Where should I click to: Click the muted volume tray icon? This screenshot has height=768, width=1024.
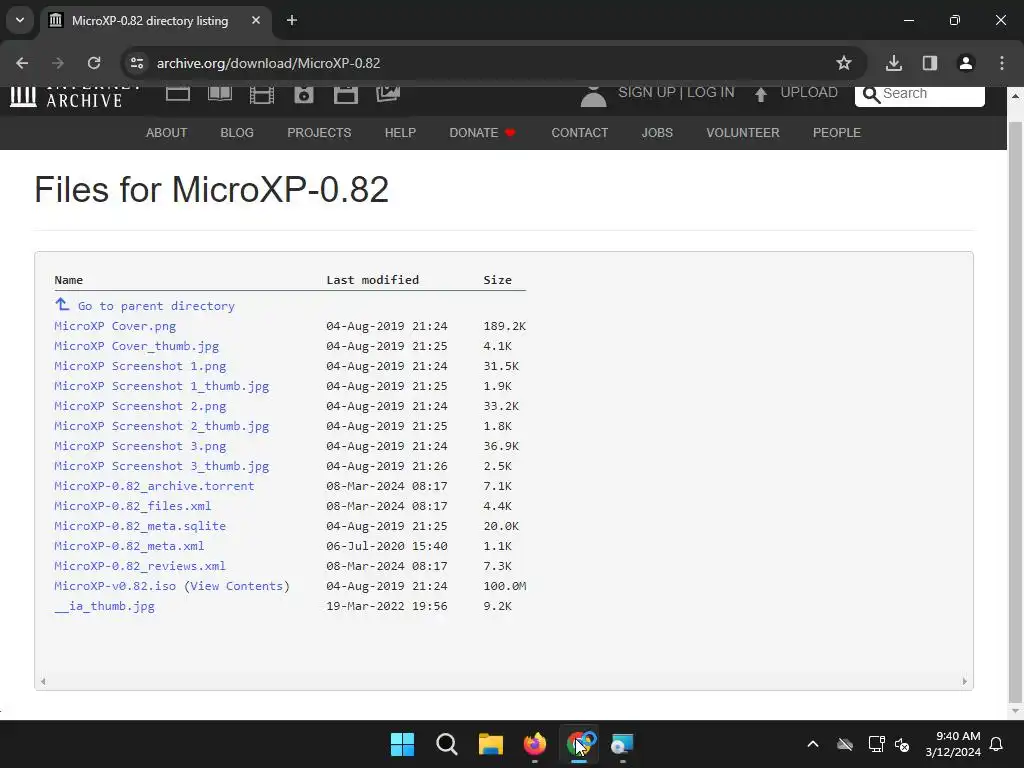(902, 744)
